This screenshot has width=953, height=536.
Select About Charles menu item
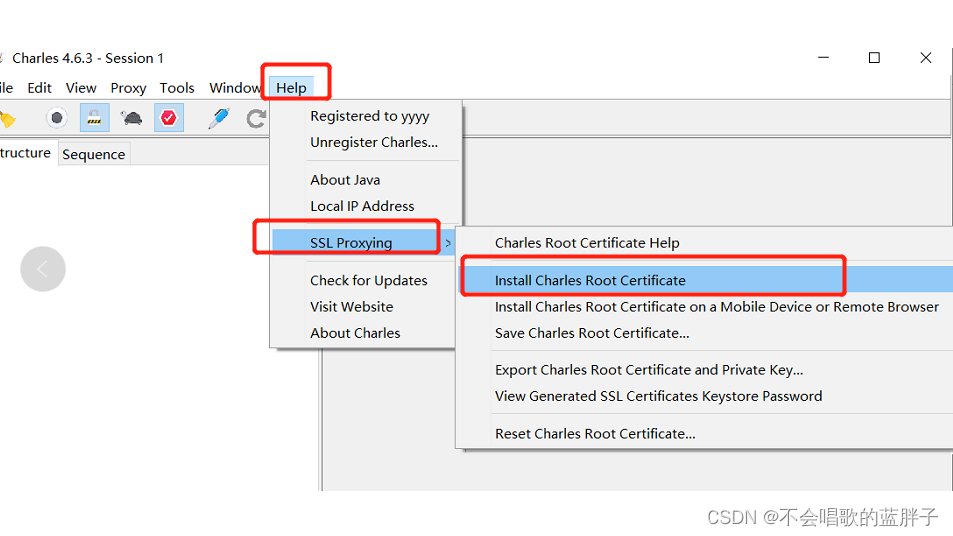(355, 333)
